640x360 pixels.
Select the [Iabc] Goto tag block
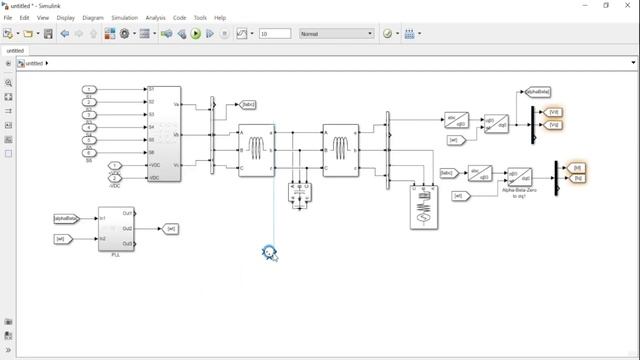point(247,105)
